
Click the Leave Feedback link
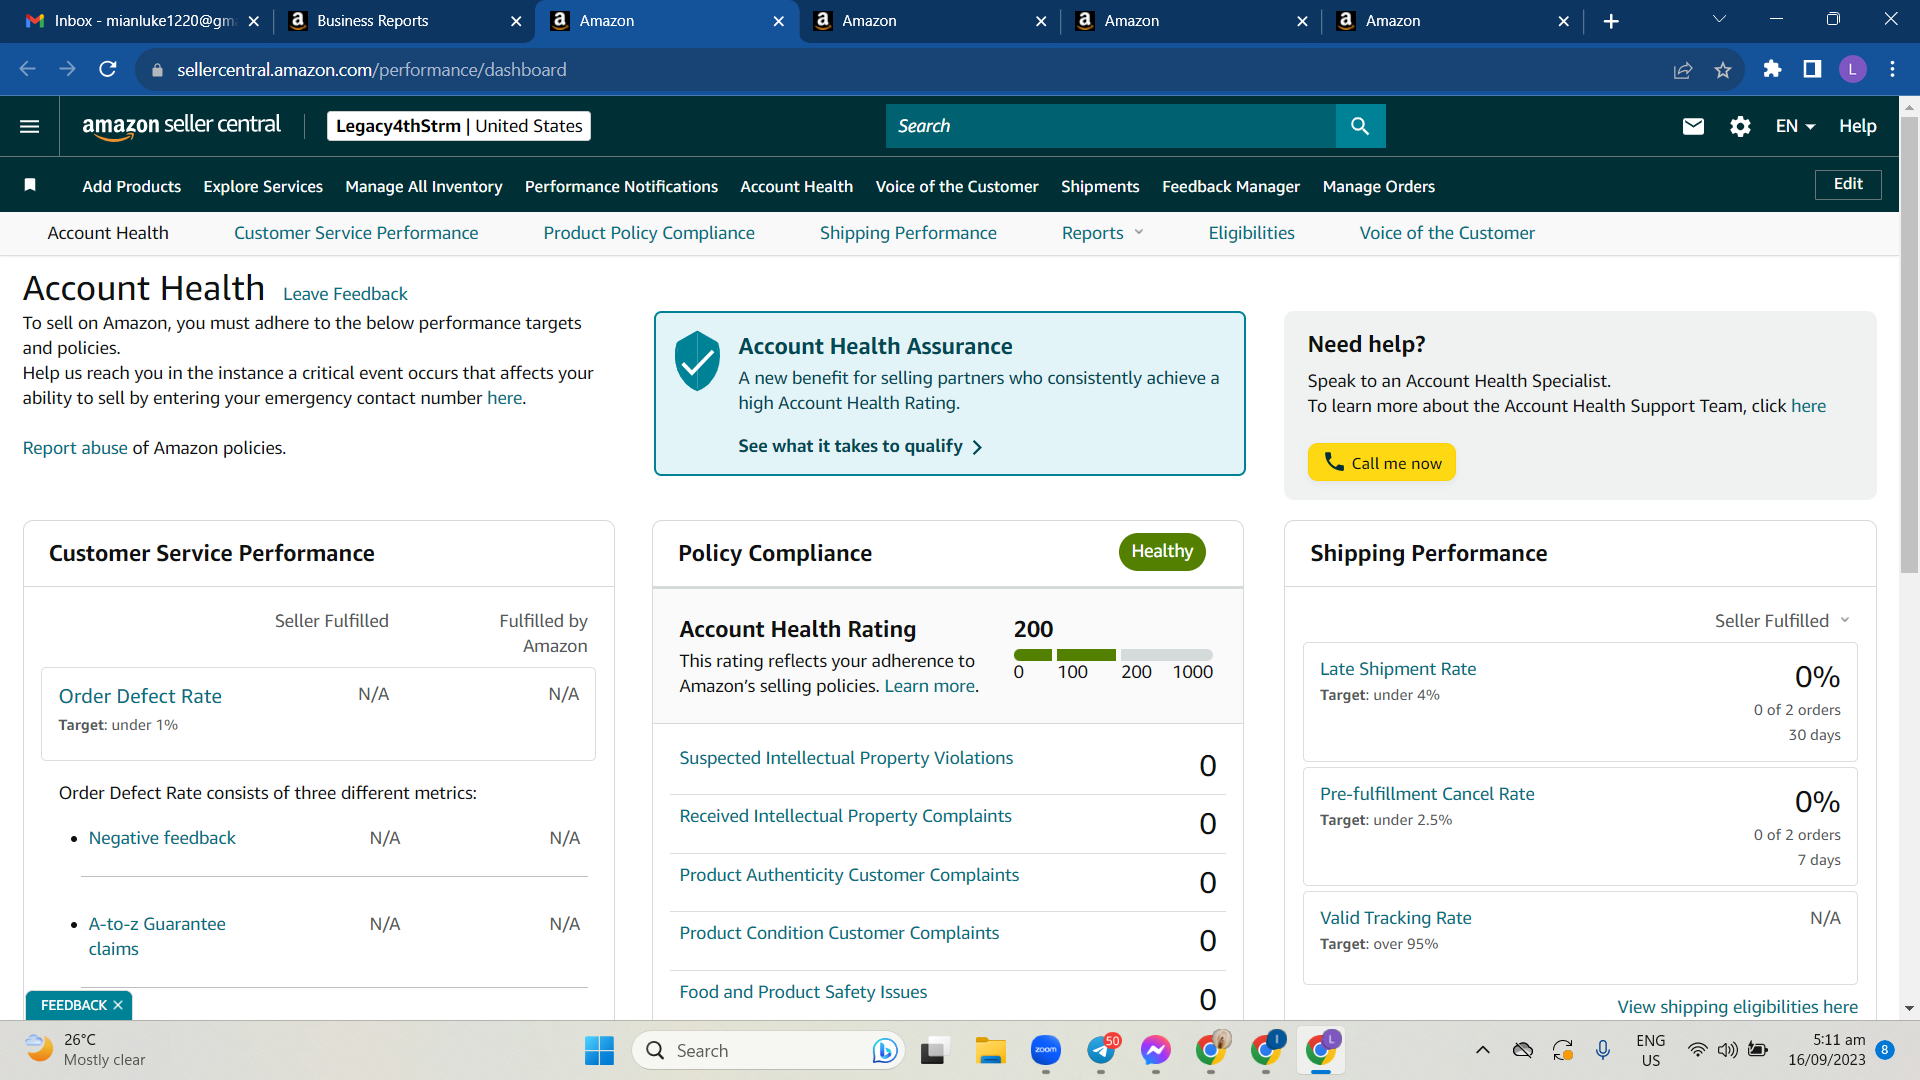[x=345, y=294]
